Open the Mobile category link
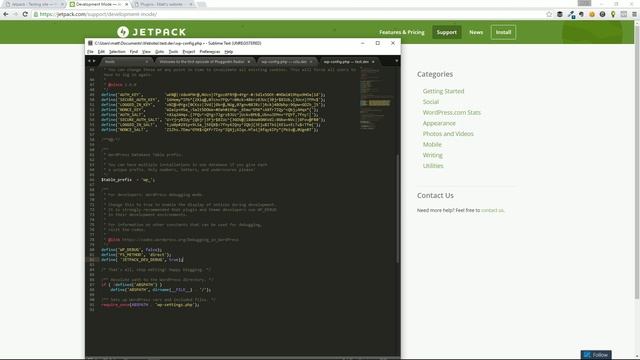The height and width of the screenshot is (360, 640). coord(432,144)
